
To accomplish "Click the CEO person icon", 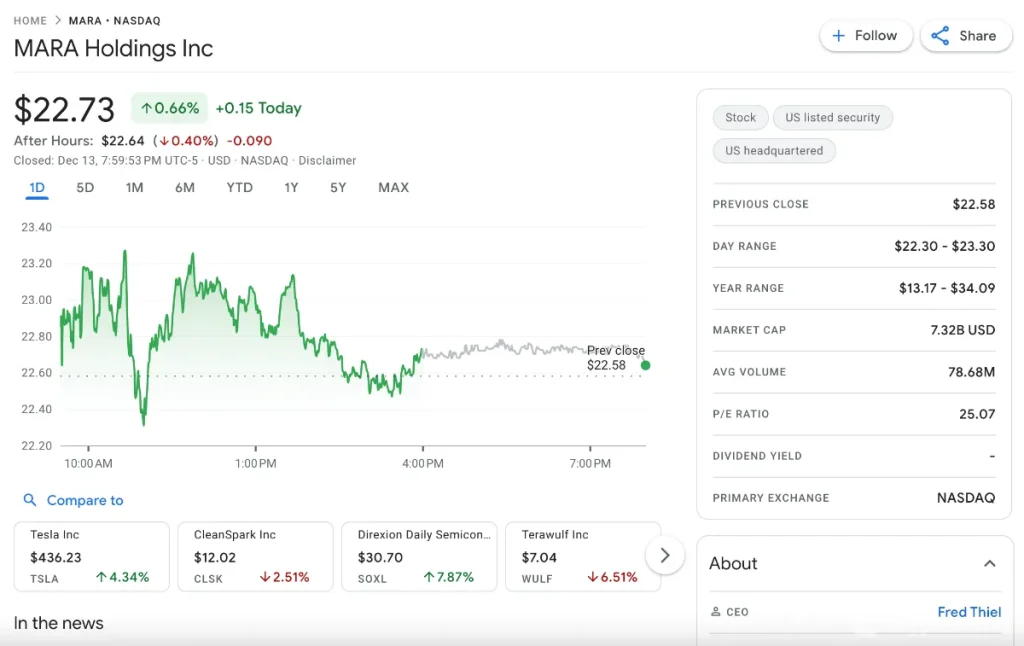I will tap(716, 612).
